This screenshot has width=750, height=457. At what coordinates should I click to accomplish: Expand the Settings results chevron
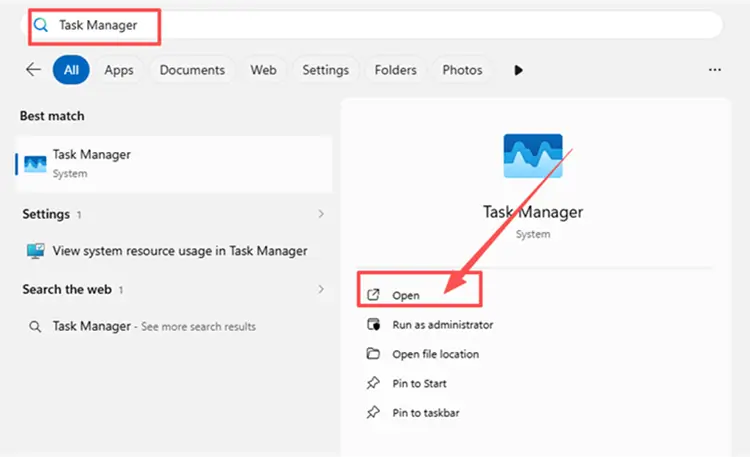click(x=321, y=214)
